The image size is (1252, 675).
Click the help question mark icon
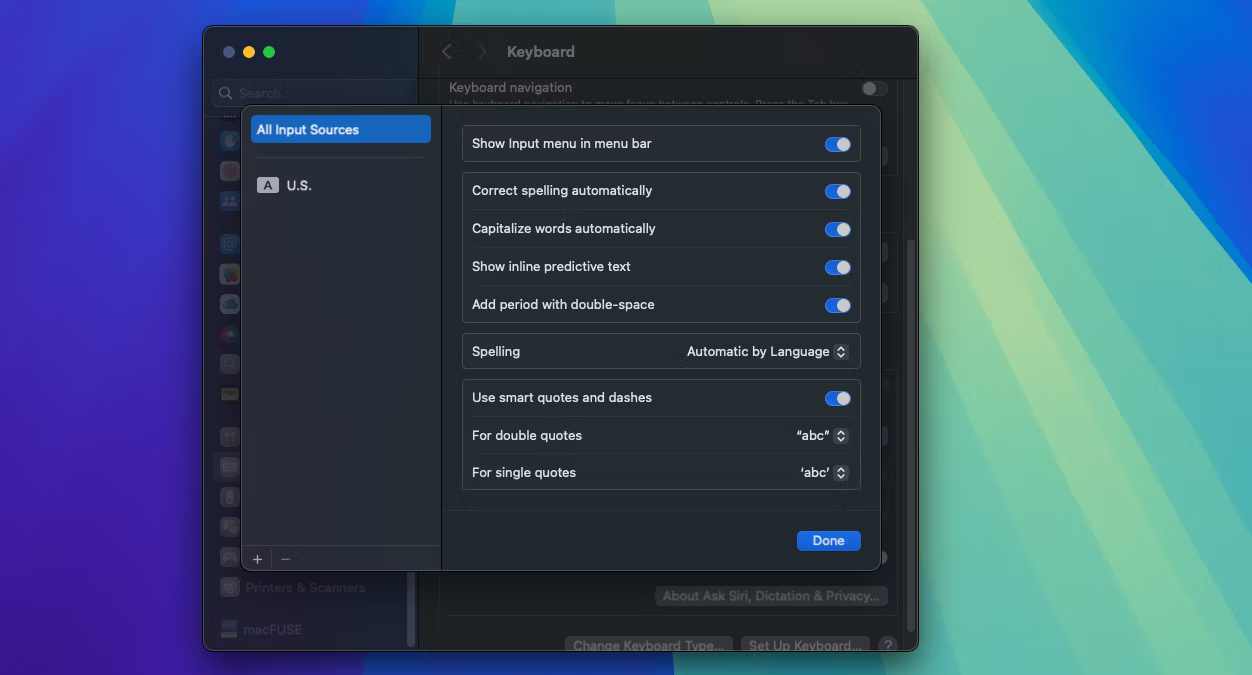[x=888, y=645]
